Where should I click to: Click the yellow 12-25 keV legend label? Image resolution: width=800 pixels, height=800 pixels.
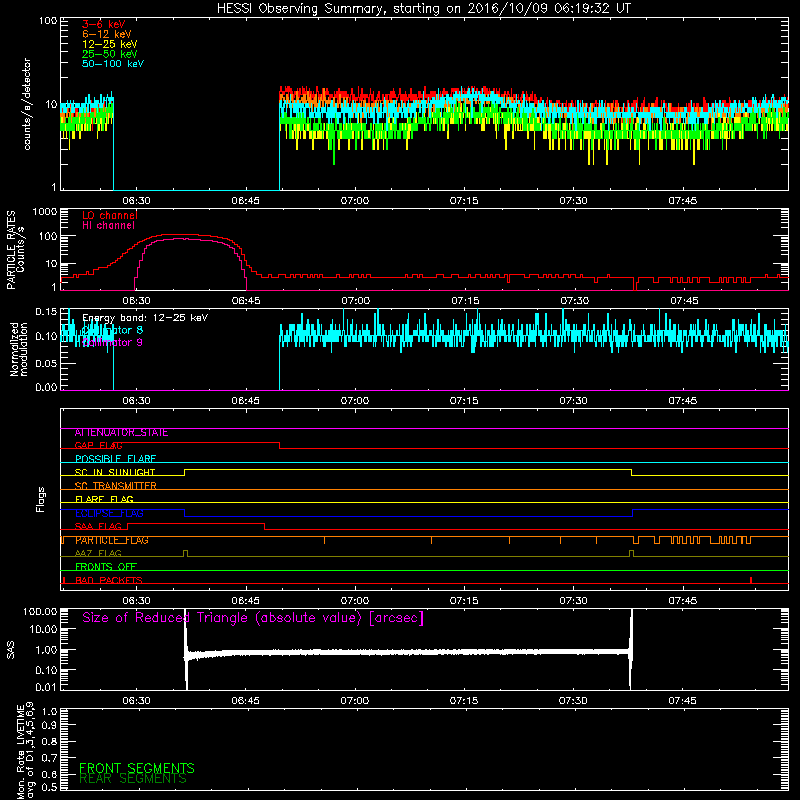[x=110, y=44]
